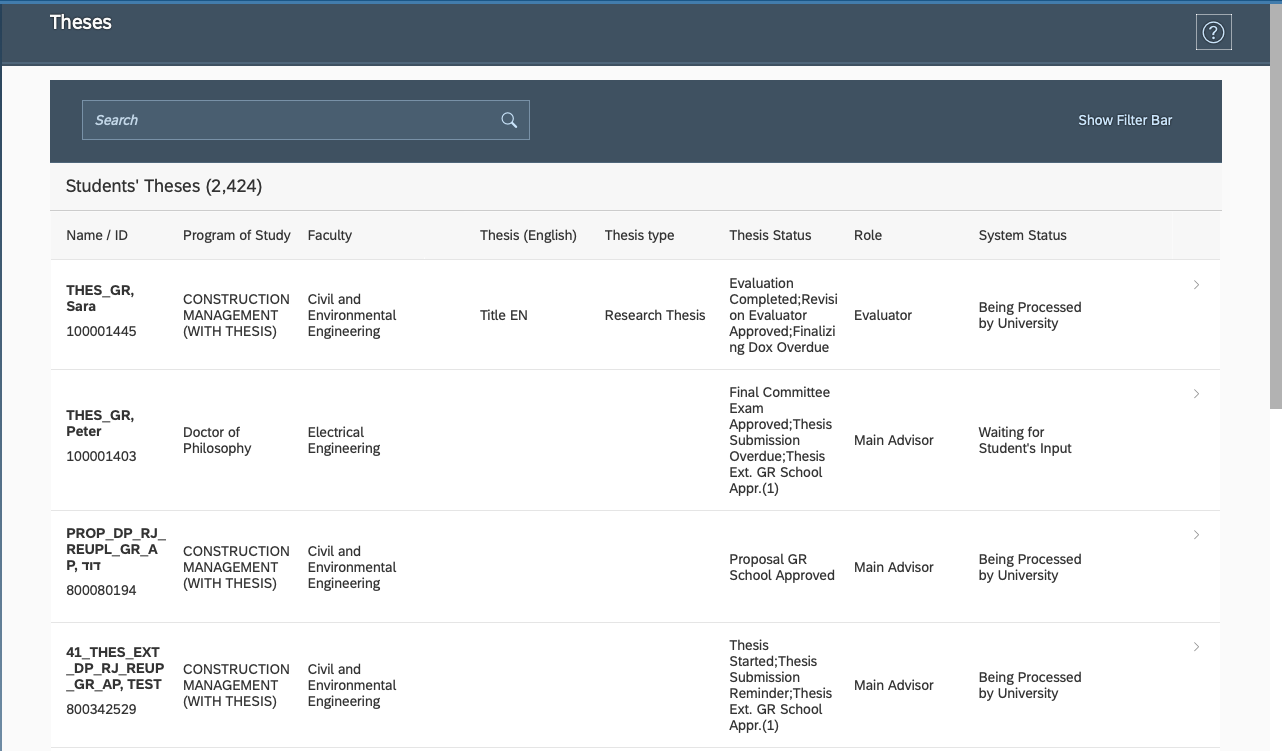Screen dimensions: 1282x751
Task: Click the System Status column header
Action: pos(1022,235)
